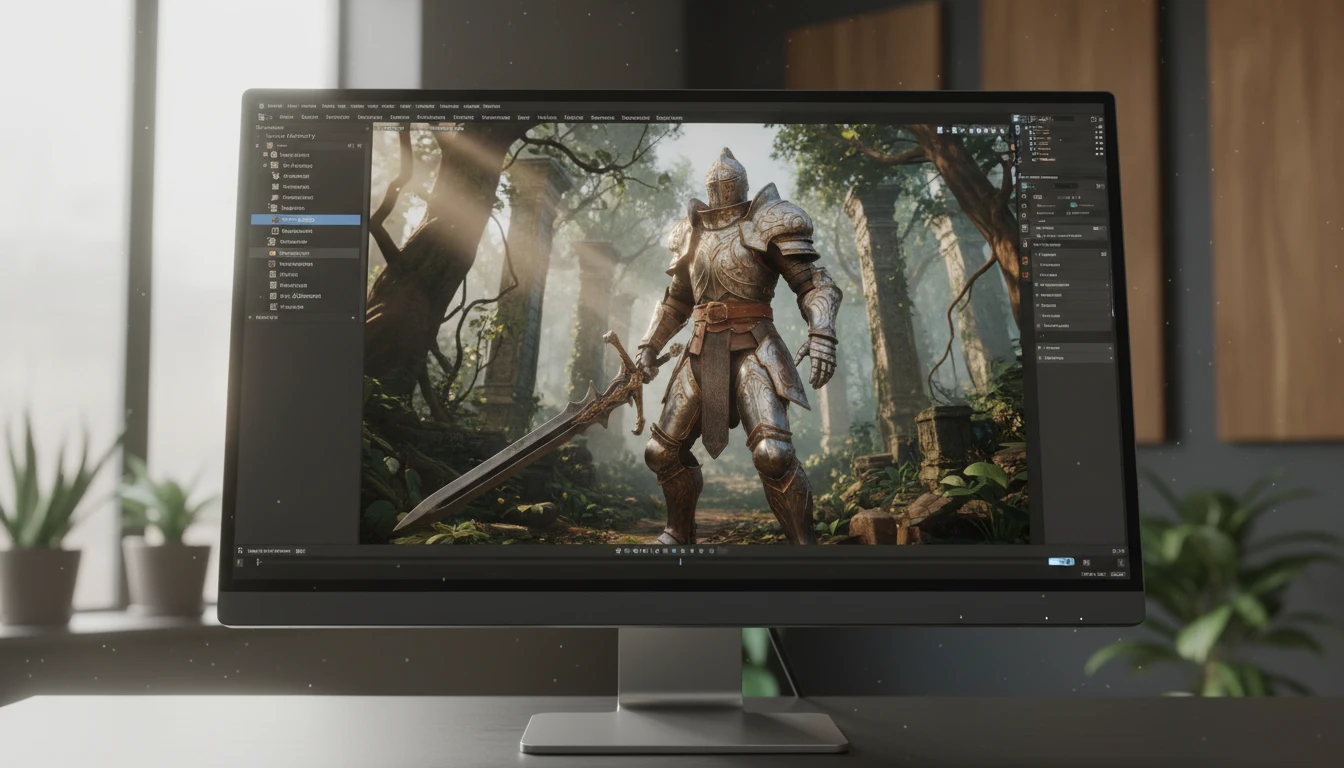
Task: Click the last red properties tab icon
Action: pyautogui.click(x=1025, y=275)
